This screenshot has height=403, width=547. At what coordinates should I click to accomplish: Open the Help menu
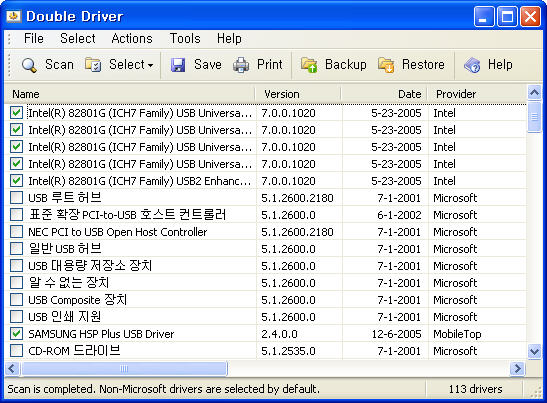click(229, 38)
